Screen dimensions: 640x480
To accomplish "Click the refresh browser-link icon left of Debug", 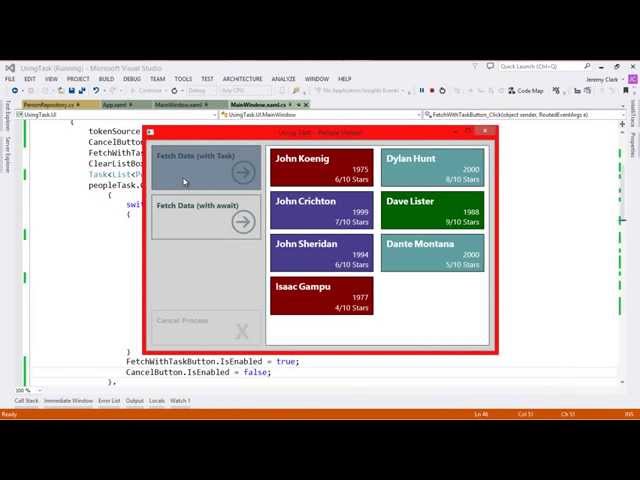I will point(174,91).
